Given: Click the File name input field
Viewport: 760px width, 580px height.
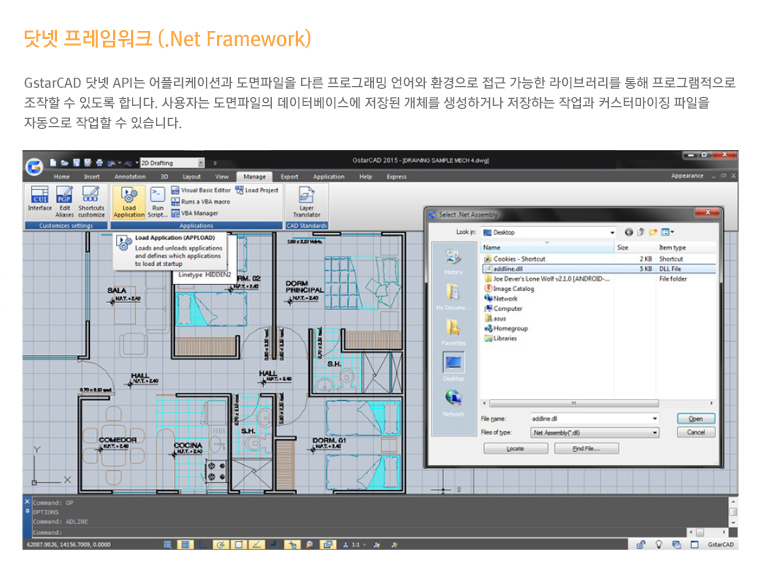Looking at the screenshot, I should click(590, 419).
